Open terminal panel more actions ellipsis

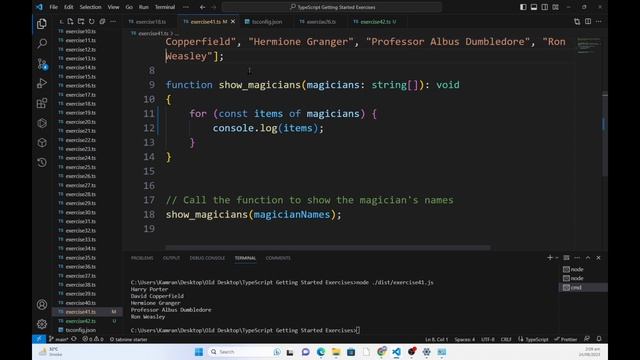click(577, 258)
